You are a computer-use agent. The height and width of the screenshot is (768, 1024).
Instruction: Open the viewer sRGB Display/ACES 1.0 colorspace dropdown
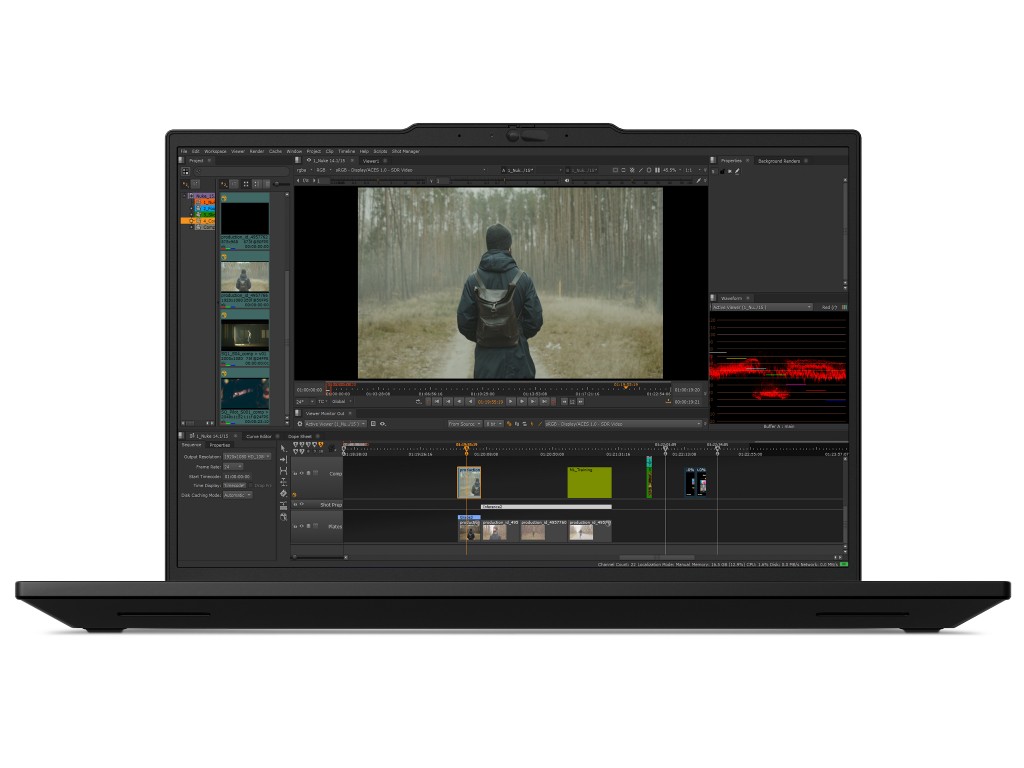pos(410,170)
